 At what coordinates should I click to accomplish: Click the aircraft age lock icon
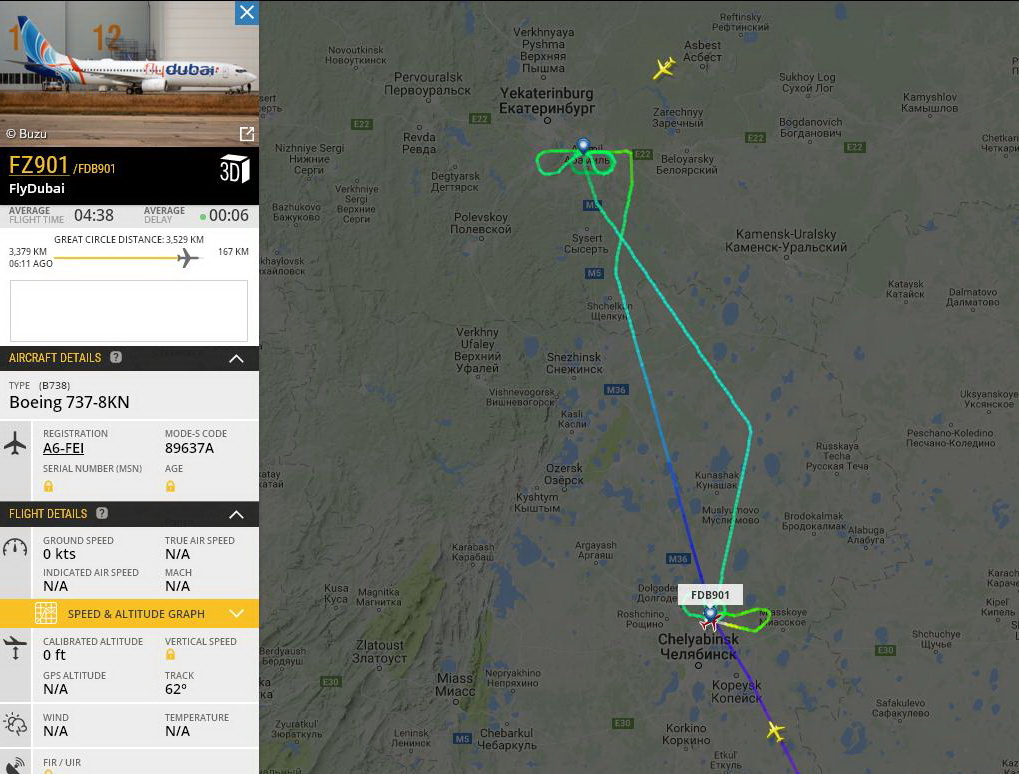click(170, 486)
